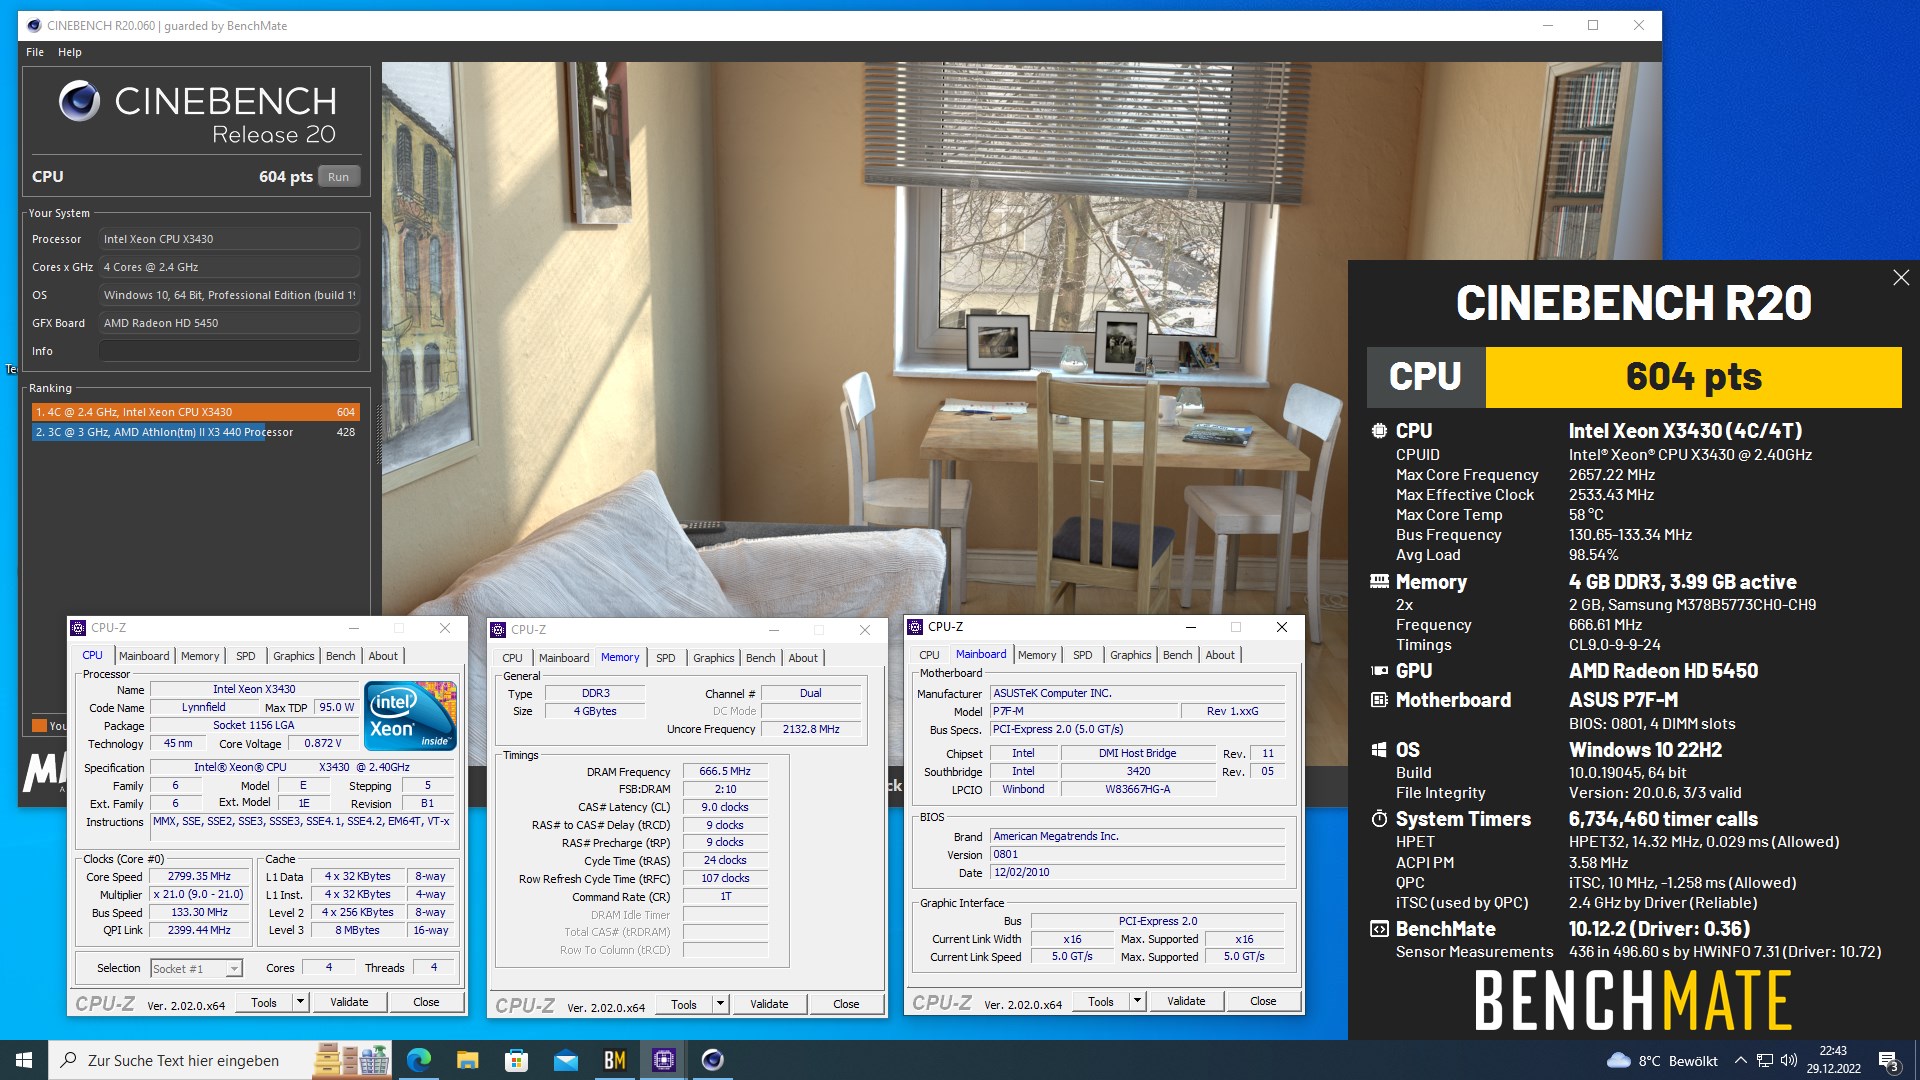Image resolution: width=1920 pixels, height=1080 pixels.
Task: Switch to SPD tab in CPU-Z Memory window
Action: coord(666,658)
